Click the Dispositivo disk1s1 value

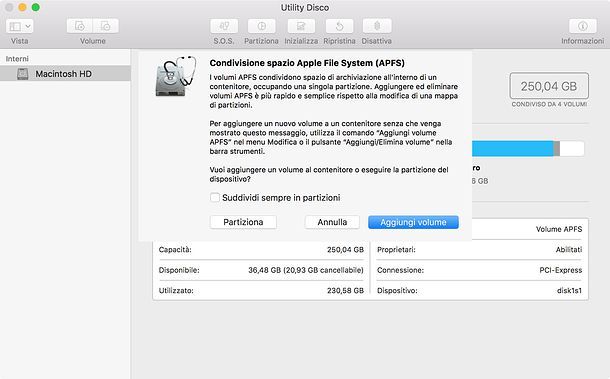569,290
